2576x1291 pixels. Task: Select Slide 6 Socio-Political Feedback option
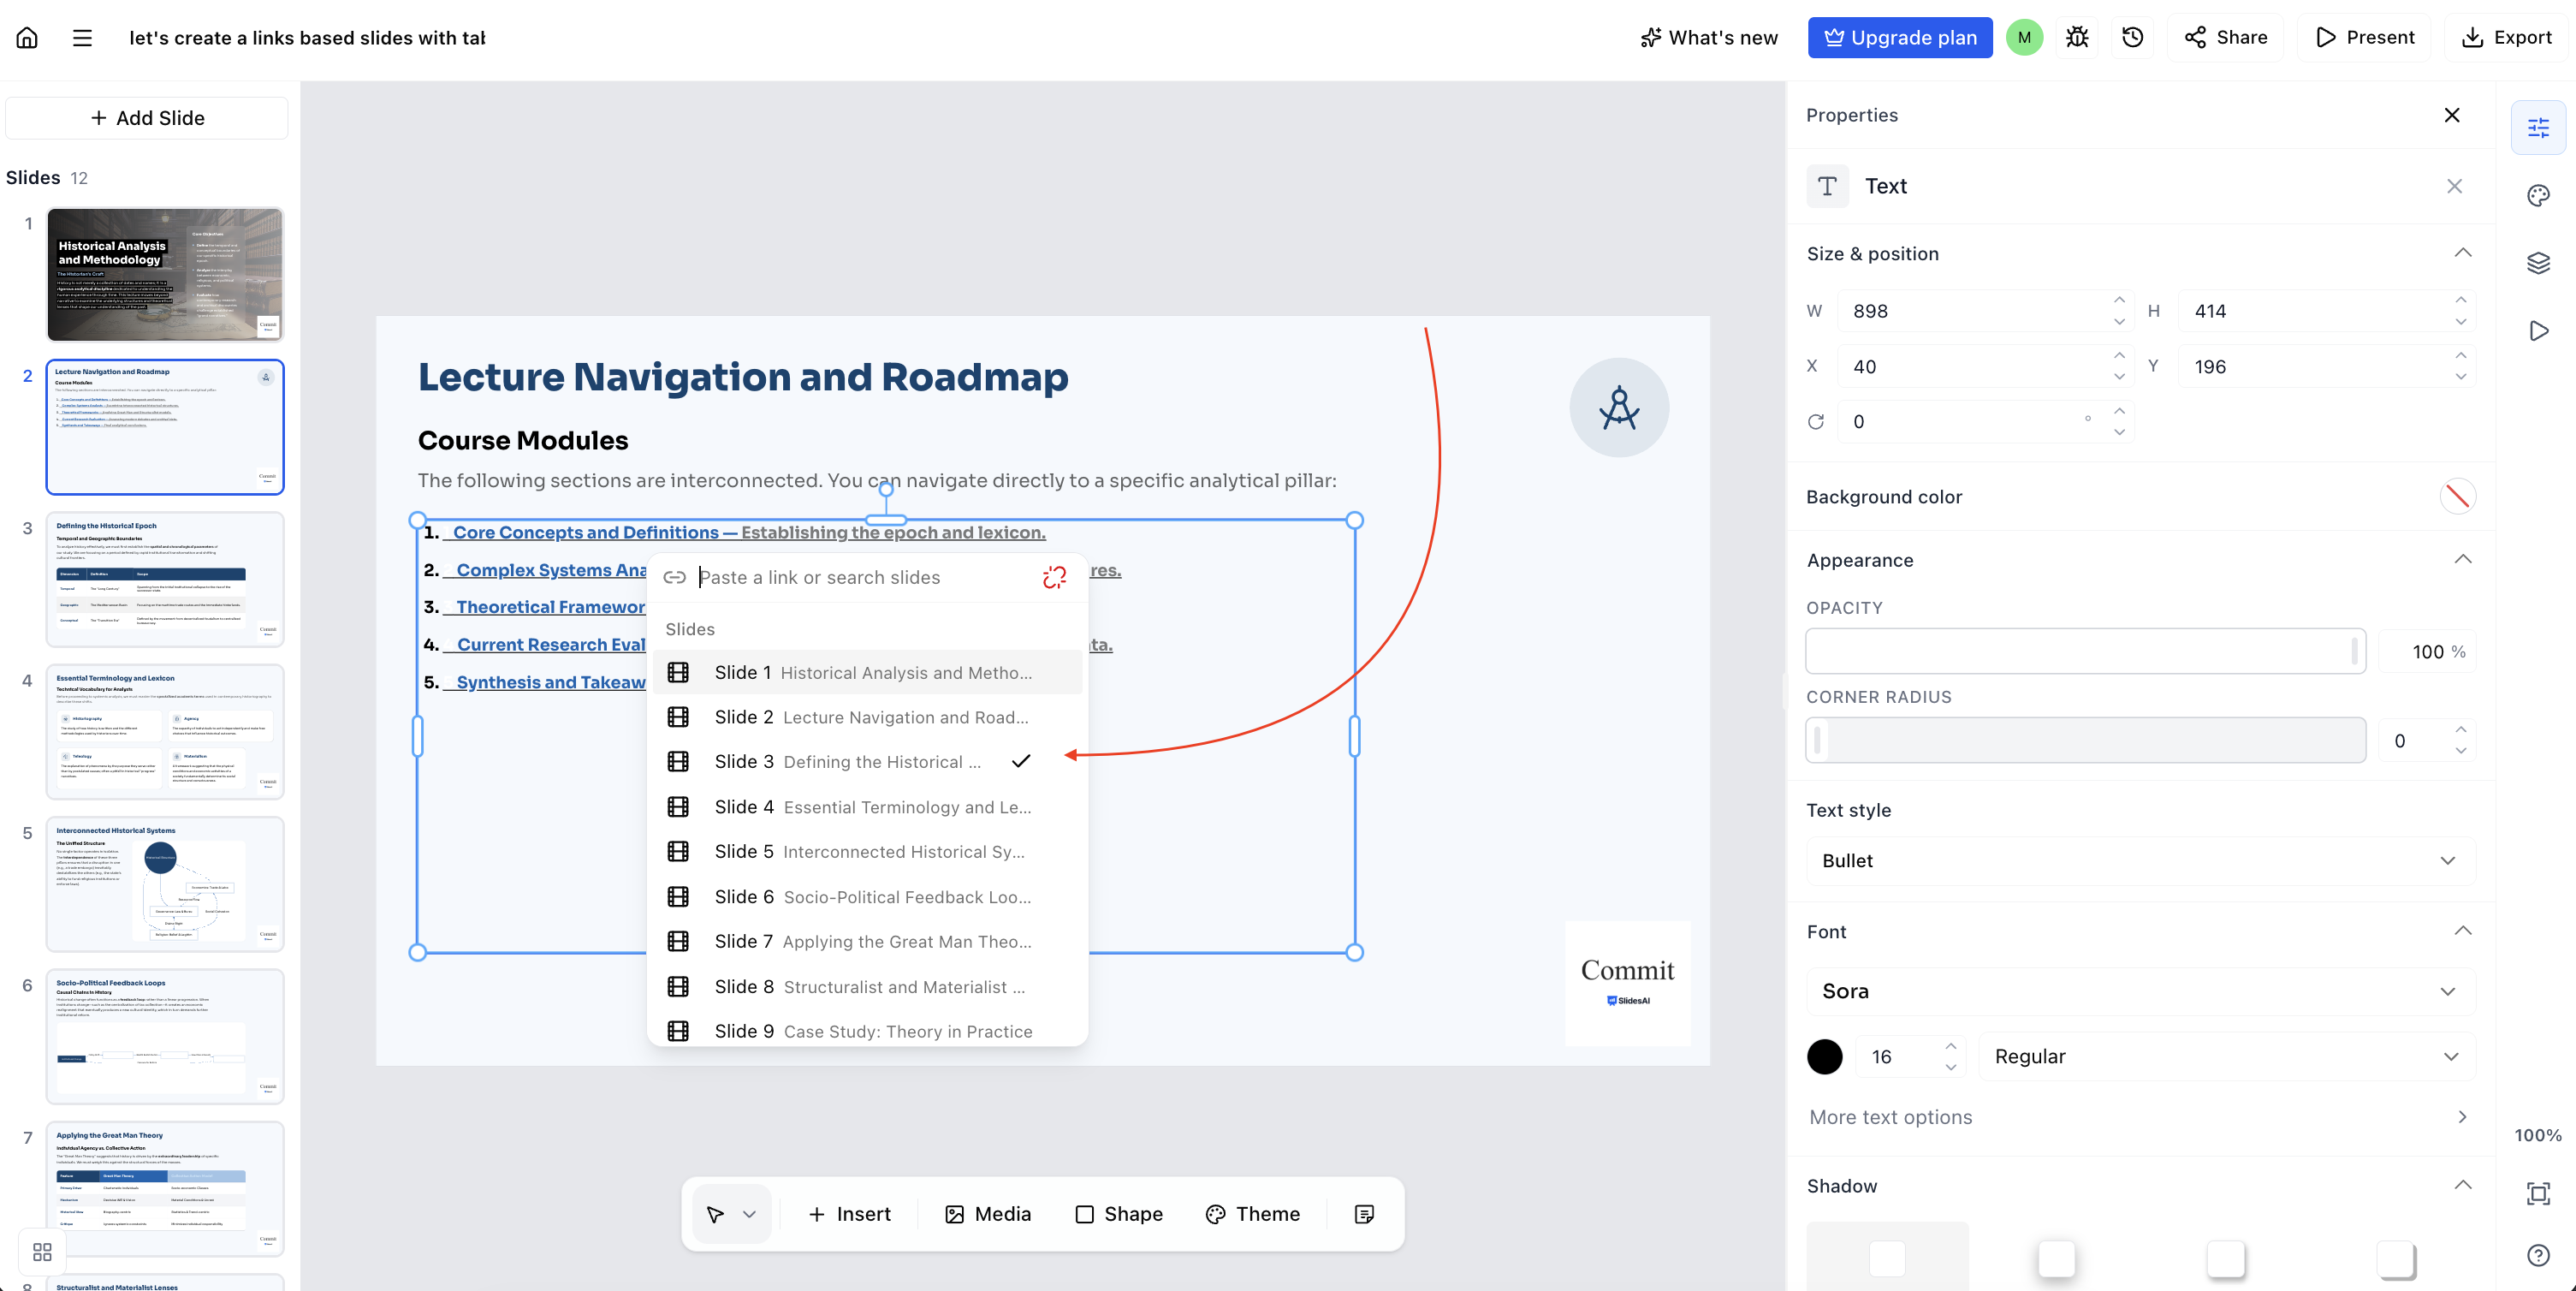coord(867,897)
